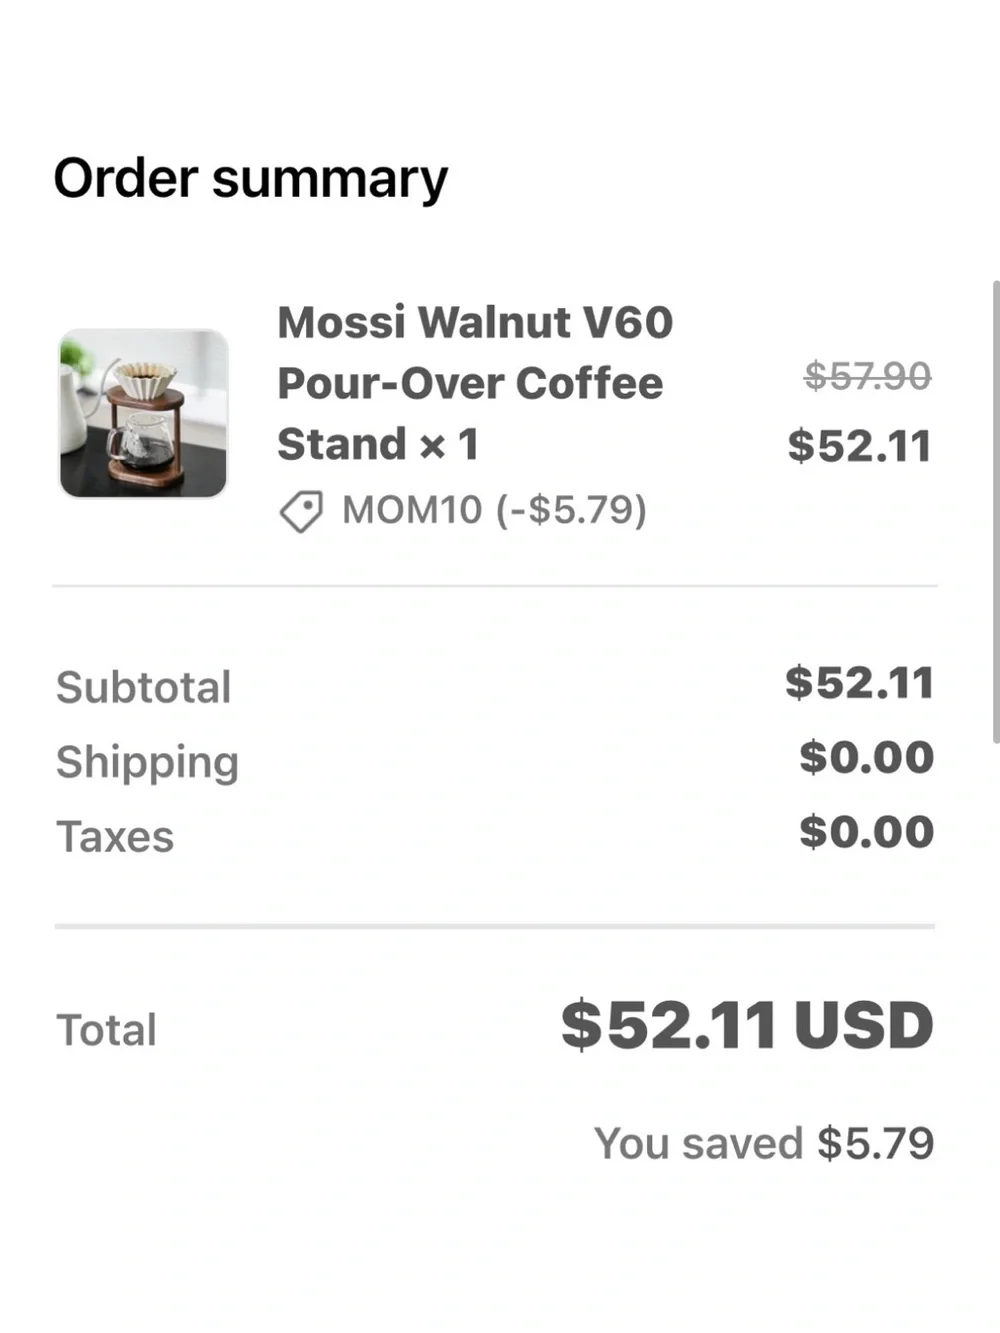This screenshot has height=1333, width=1000.
Task: Click the Subtotal label
Action: (143, 688)
